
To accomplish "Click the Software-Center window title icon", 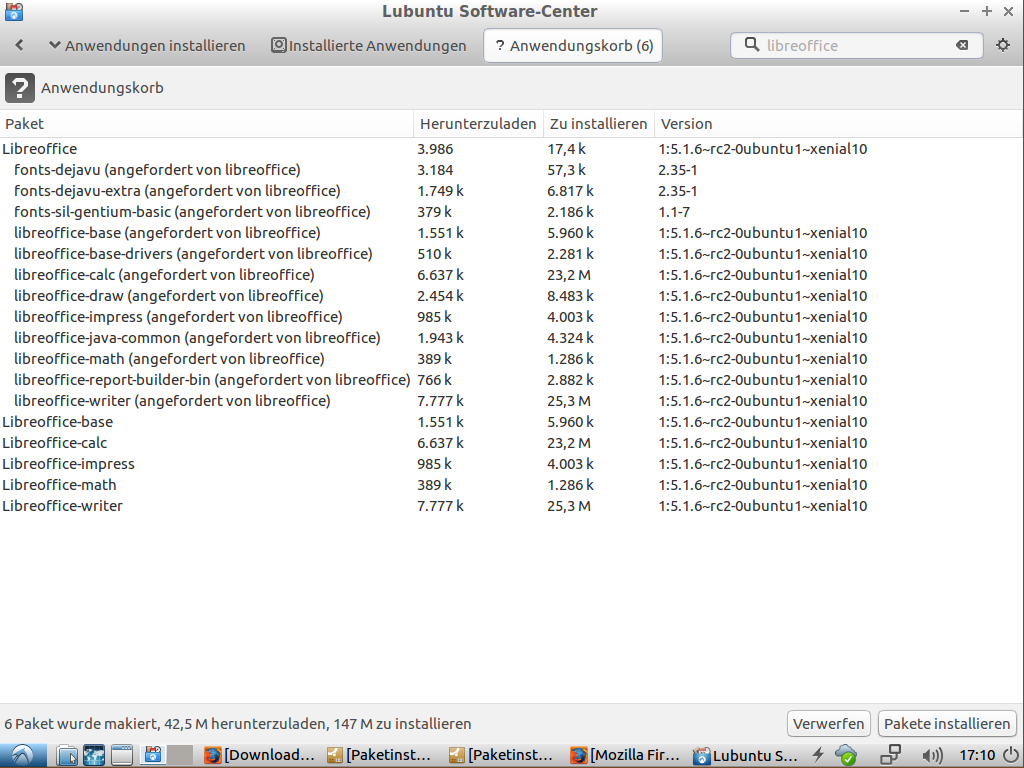I will point(13,10).
